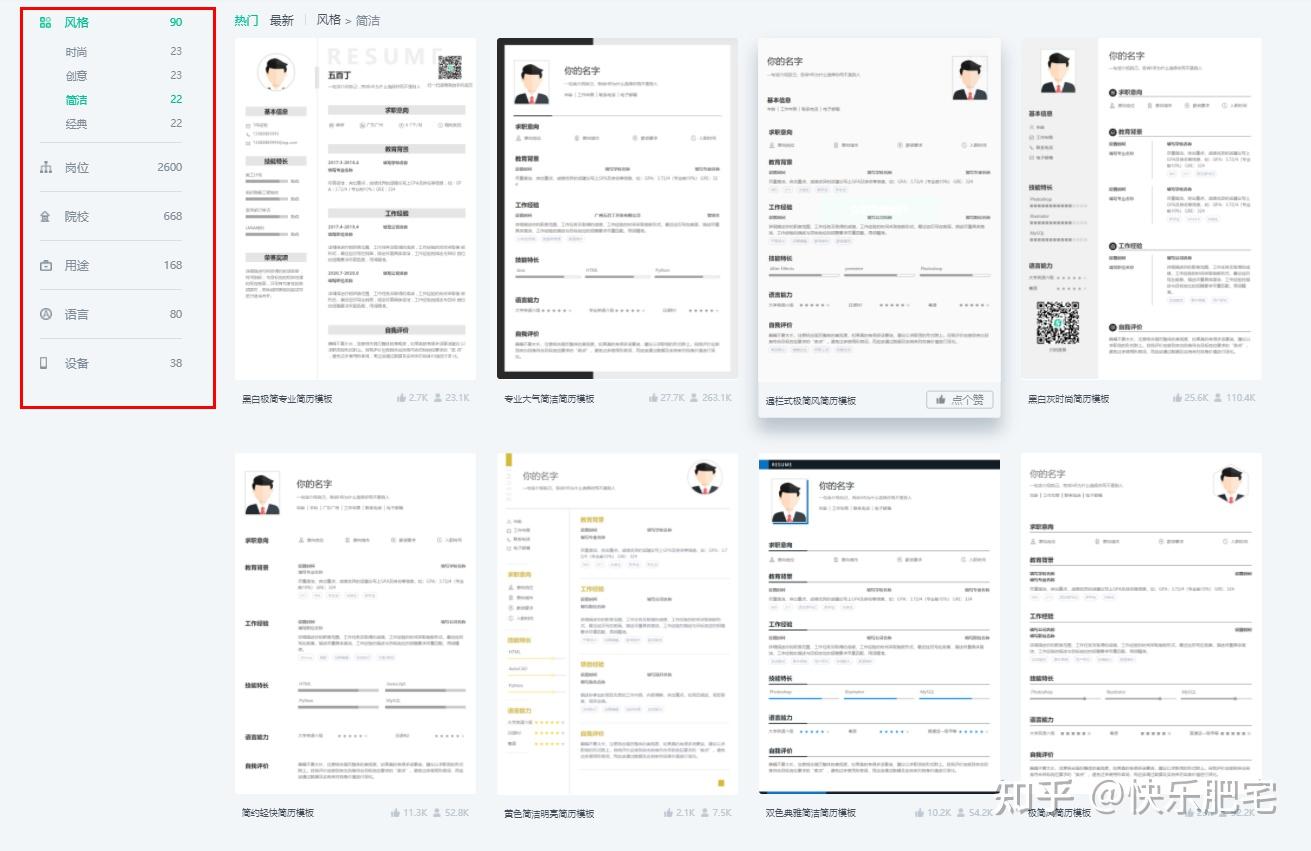This screenshot has width=1311, height=851.
Task: Click the 设备 phone icon
Action: click(x=44, y=363)
